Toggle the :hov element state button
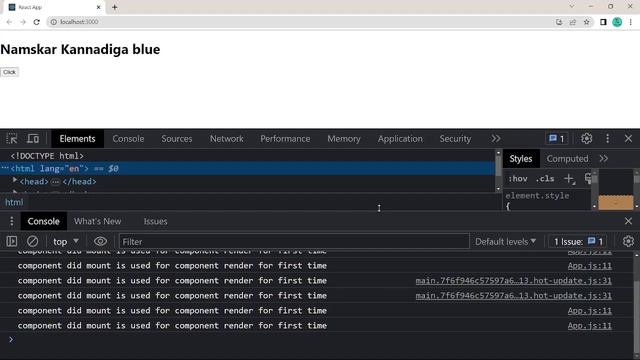Image resolution: width=640 pixels, height=360 pixels. 517,179
